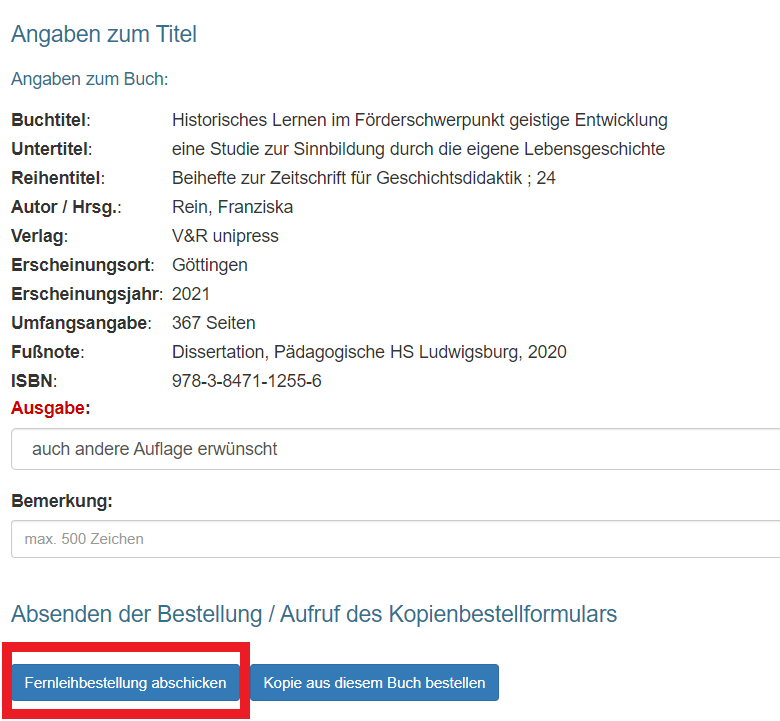Click the Absenden der Bestellung heading
The image size is (780, 721).
click(314, 614)
